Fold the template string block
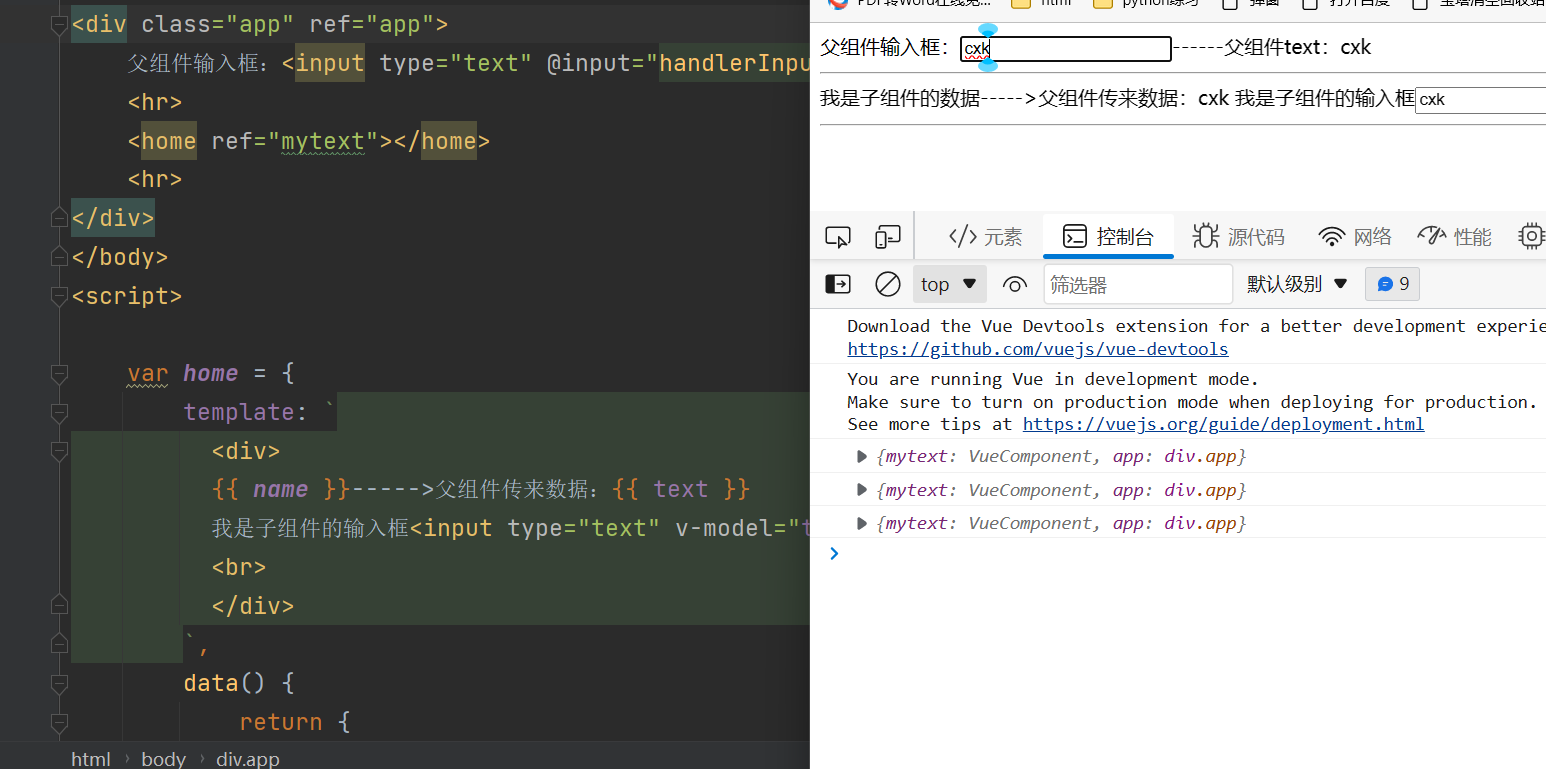Image resolution: width=1546 pixels, height=769 pixels. pos(59,412)
